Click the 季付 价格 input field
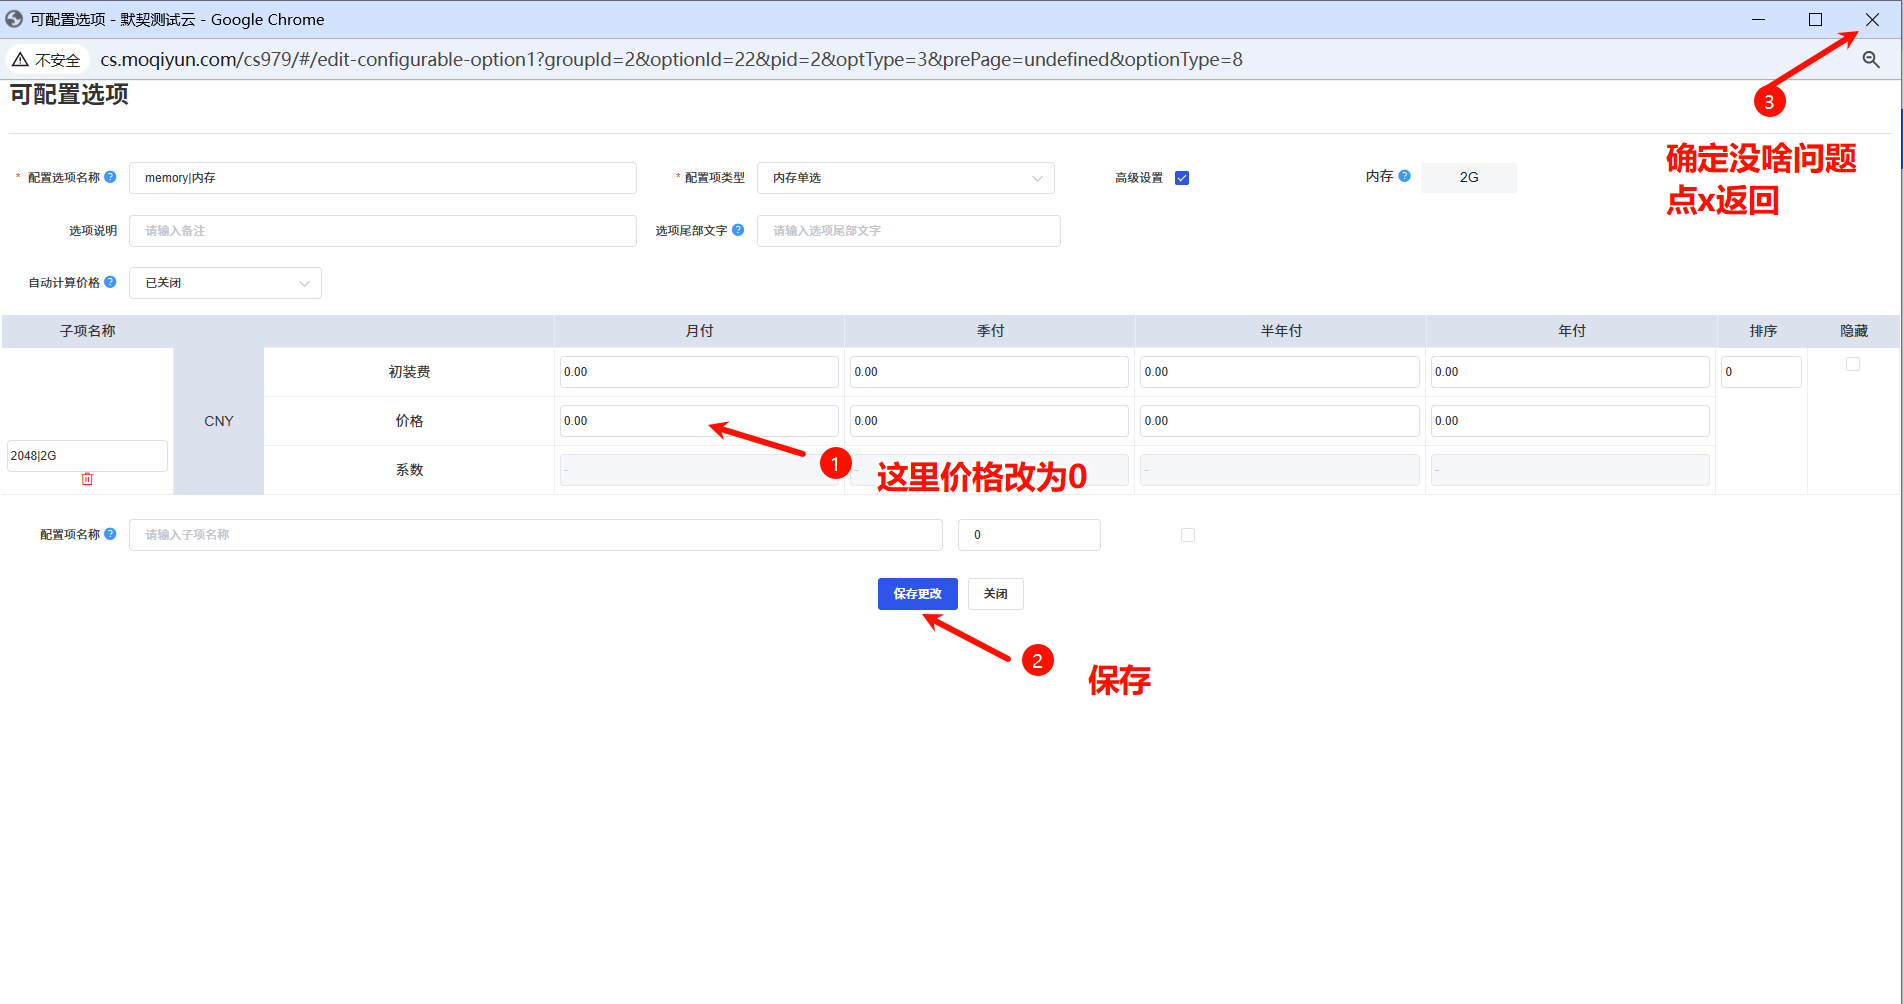1903x1004 pixels. (x=989, y=421)
